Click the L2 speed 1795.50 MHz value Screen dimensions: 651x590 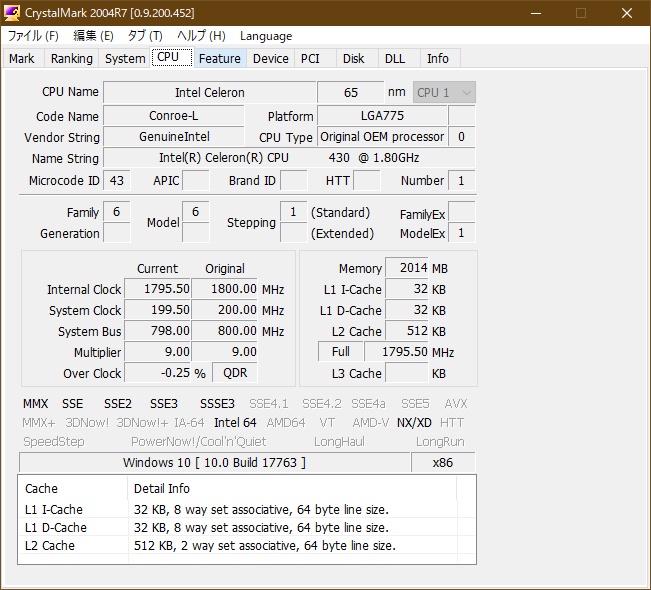[x=396, y=352]
